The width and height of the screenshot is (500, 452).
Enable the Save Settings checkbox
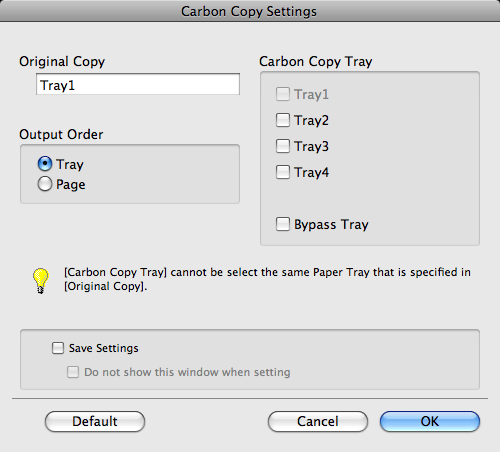coord(58,348)
